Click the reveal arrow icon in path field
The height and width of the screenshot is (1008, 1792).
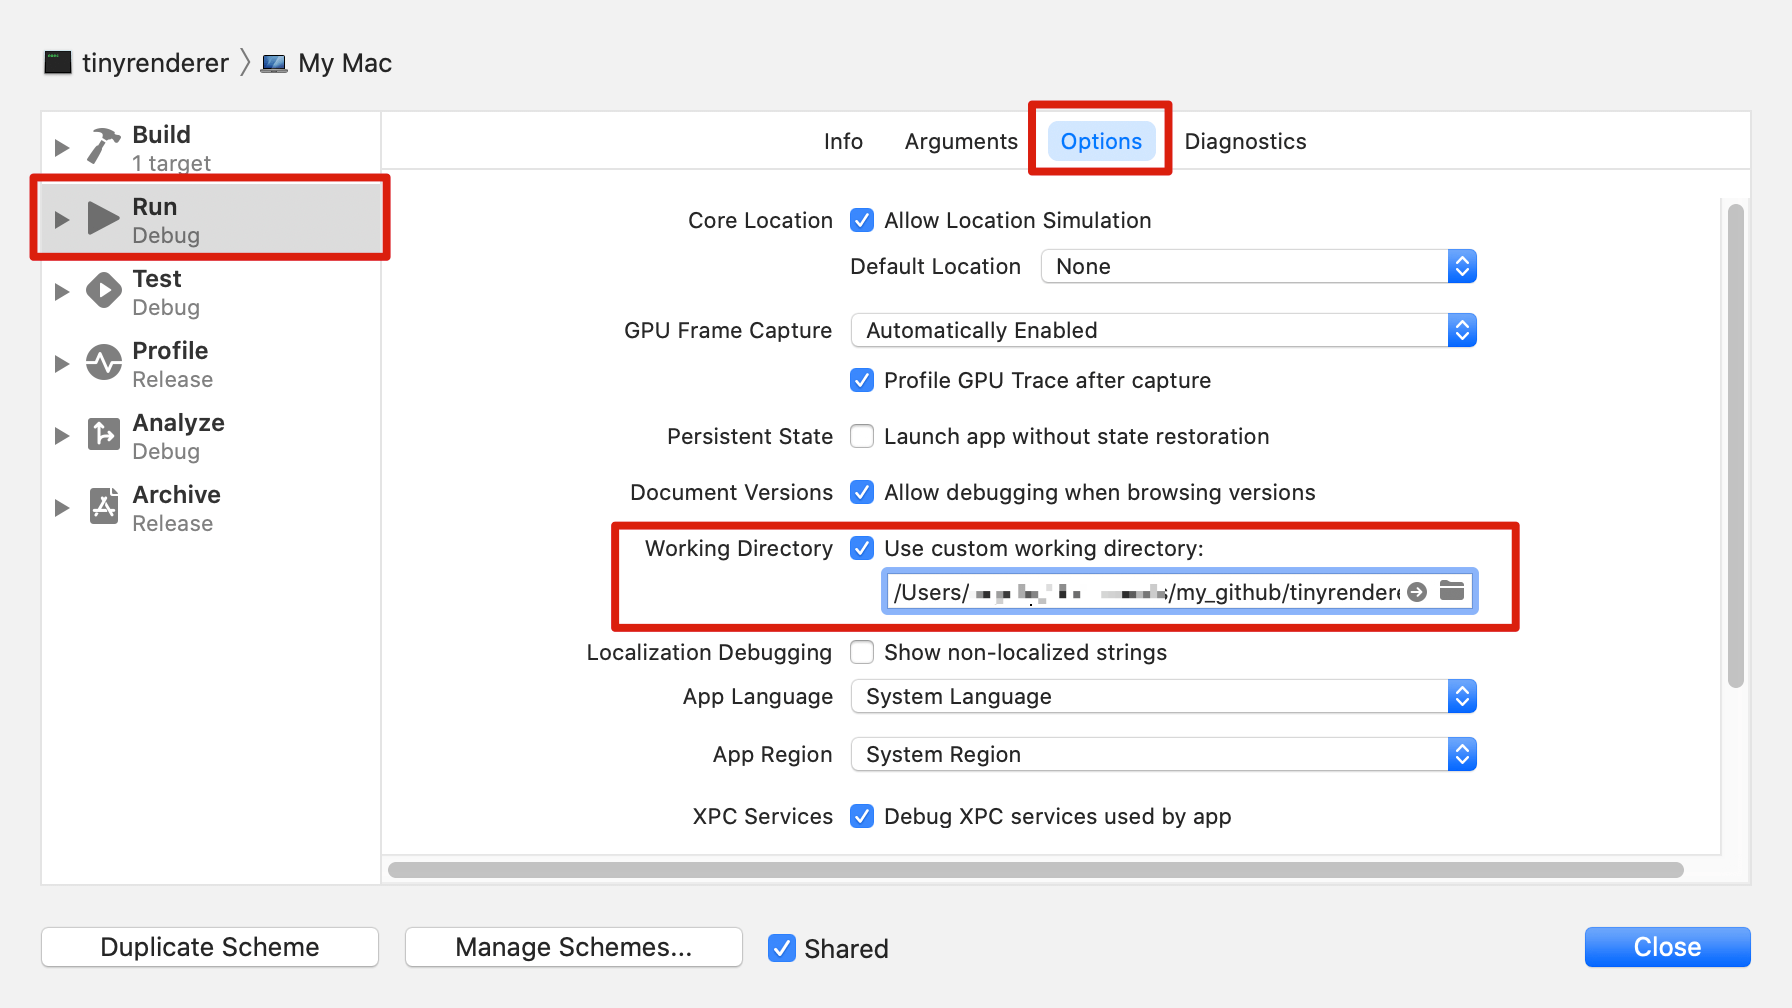[1417, 592]
